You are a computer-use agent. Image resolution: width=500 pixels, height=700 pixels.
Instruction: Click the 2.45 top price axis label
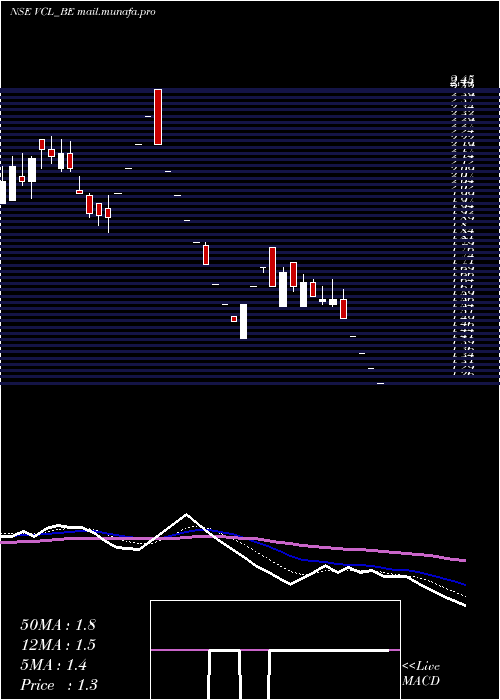462,81
